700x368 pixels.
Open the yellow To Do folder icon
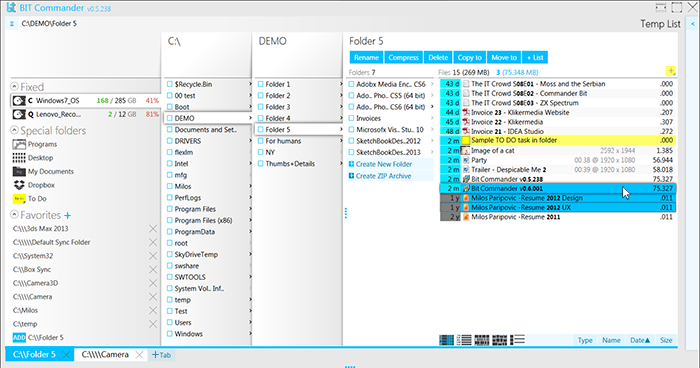pyautogui.click(x=19, y=199)
